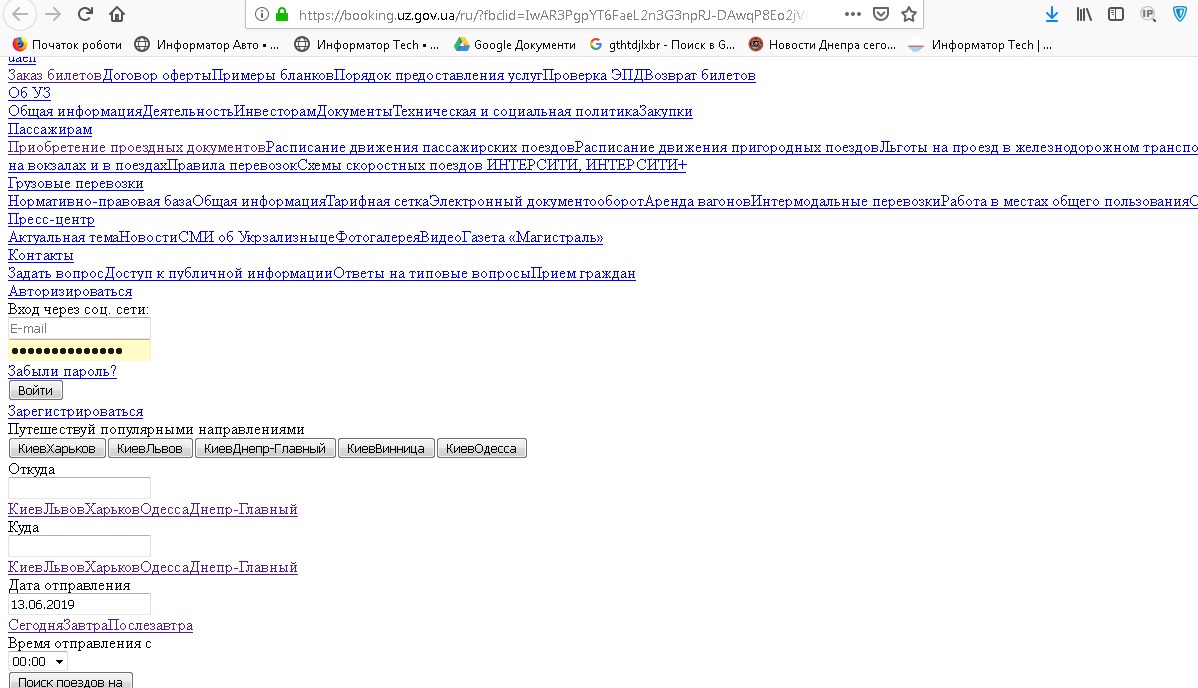
Task: Open Проверка ЭПД link
Action: pos(594,76)
